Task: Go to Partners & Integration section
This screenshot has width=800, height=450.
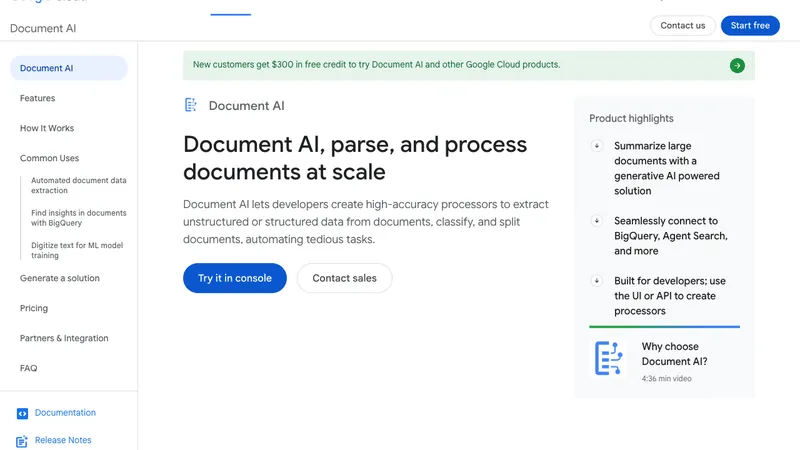Action: pyautogui.click(x=64, y=338)
